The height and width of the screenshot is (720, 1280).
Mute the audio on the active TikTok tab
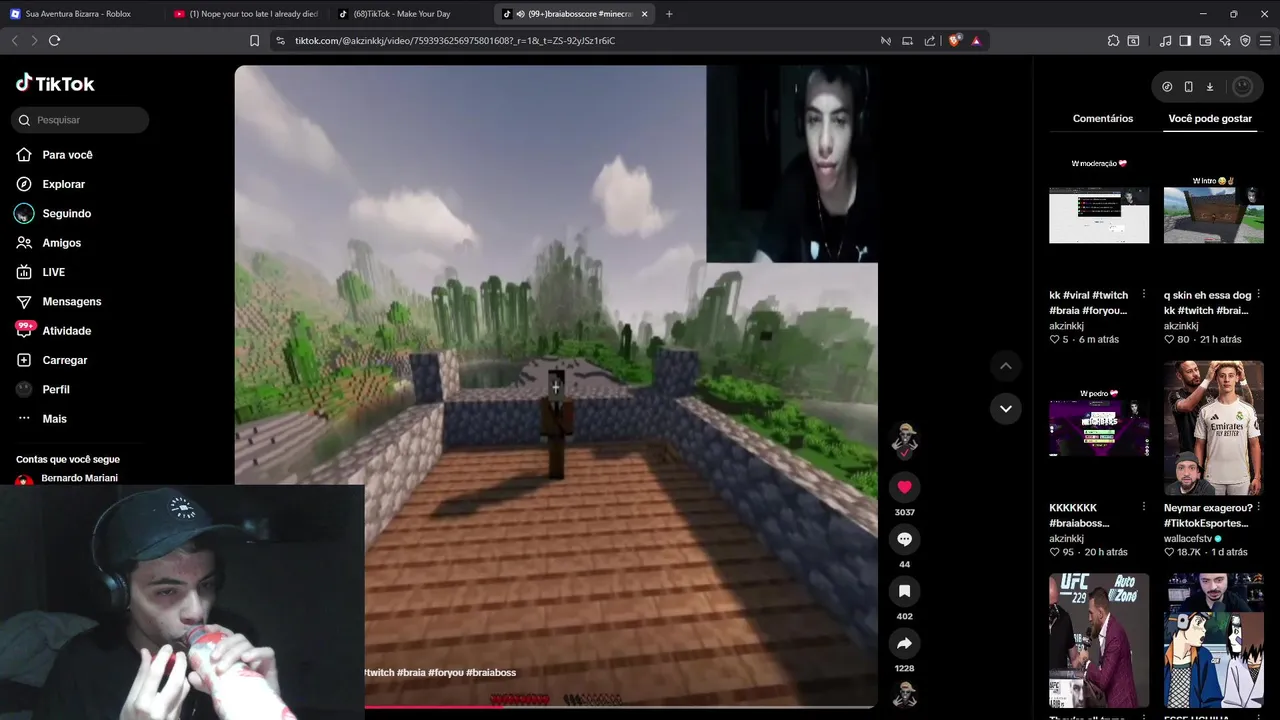pos(521,14)
